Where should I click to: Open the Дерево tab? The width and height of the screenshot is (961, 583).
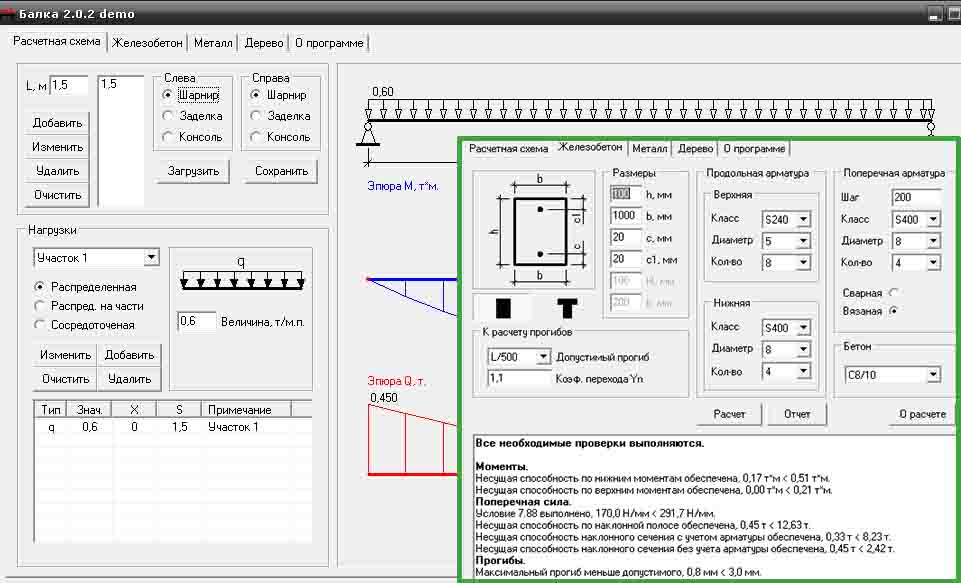(264, 43)
